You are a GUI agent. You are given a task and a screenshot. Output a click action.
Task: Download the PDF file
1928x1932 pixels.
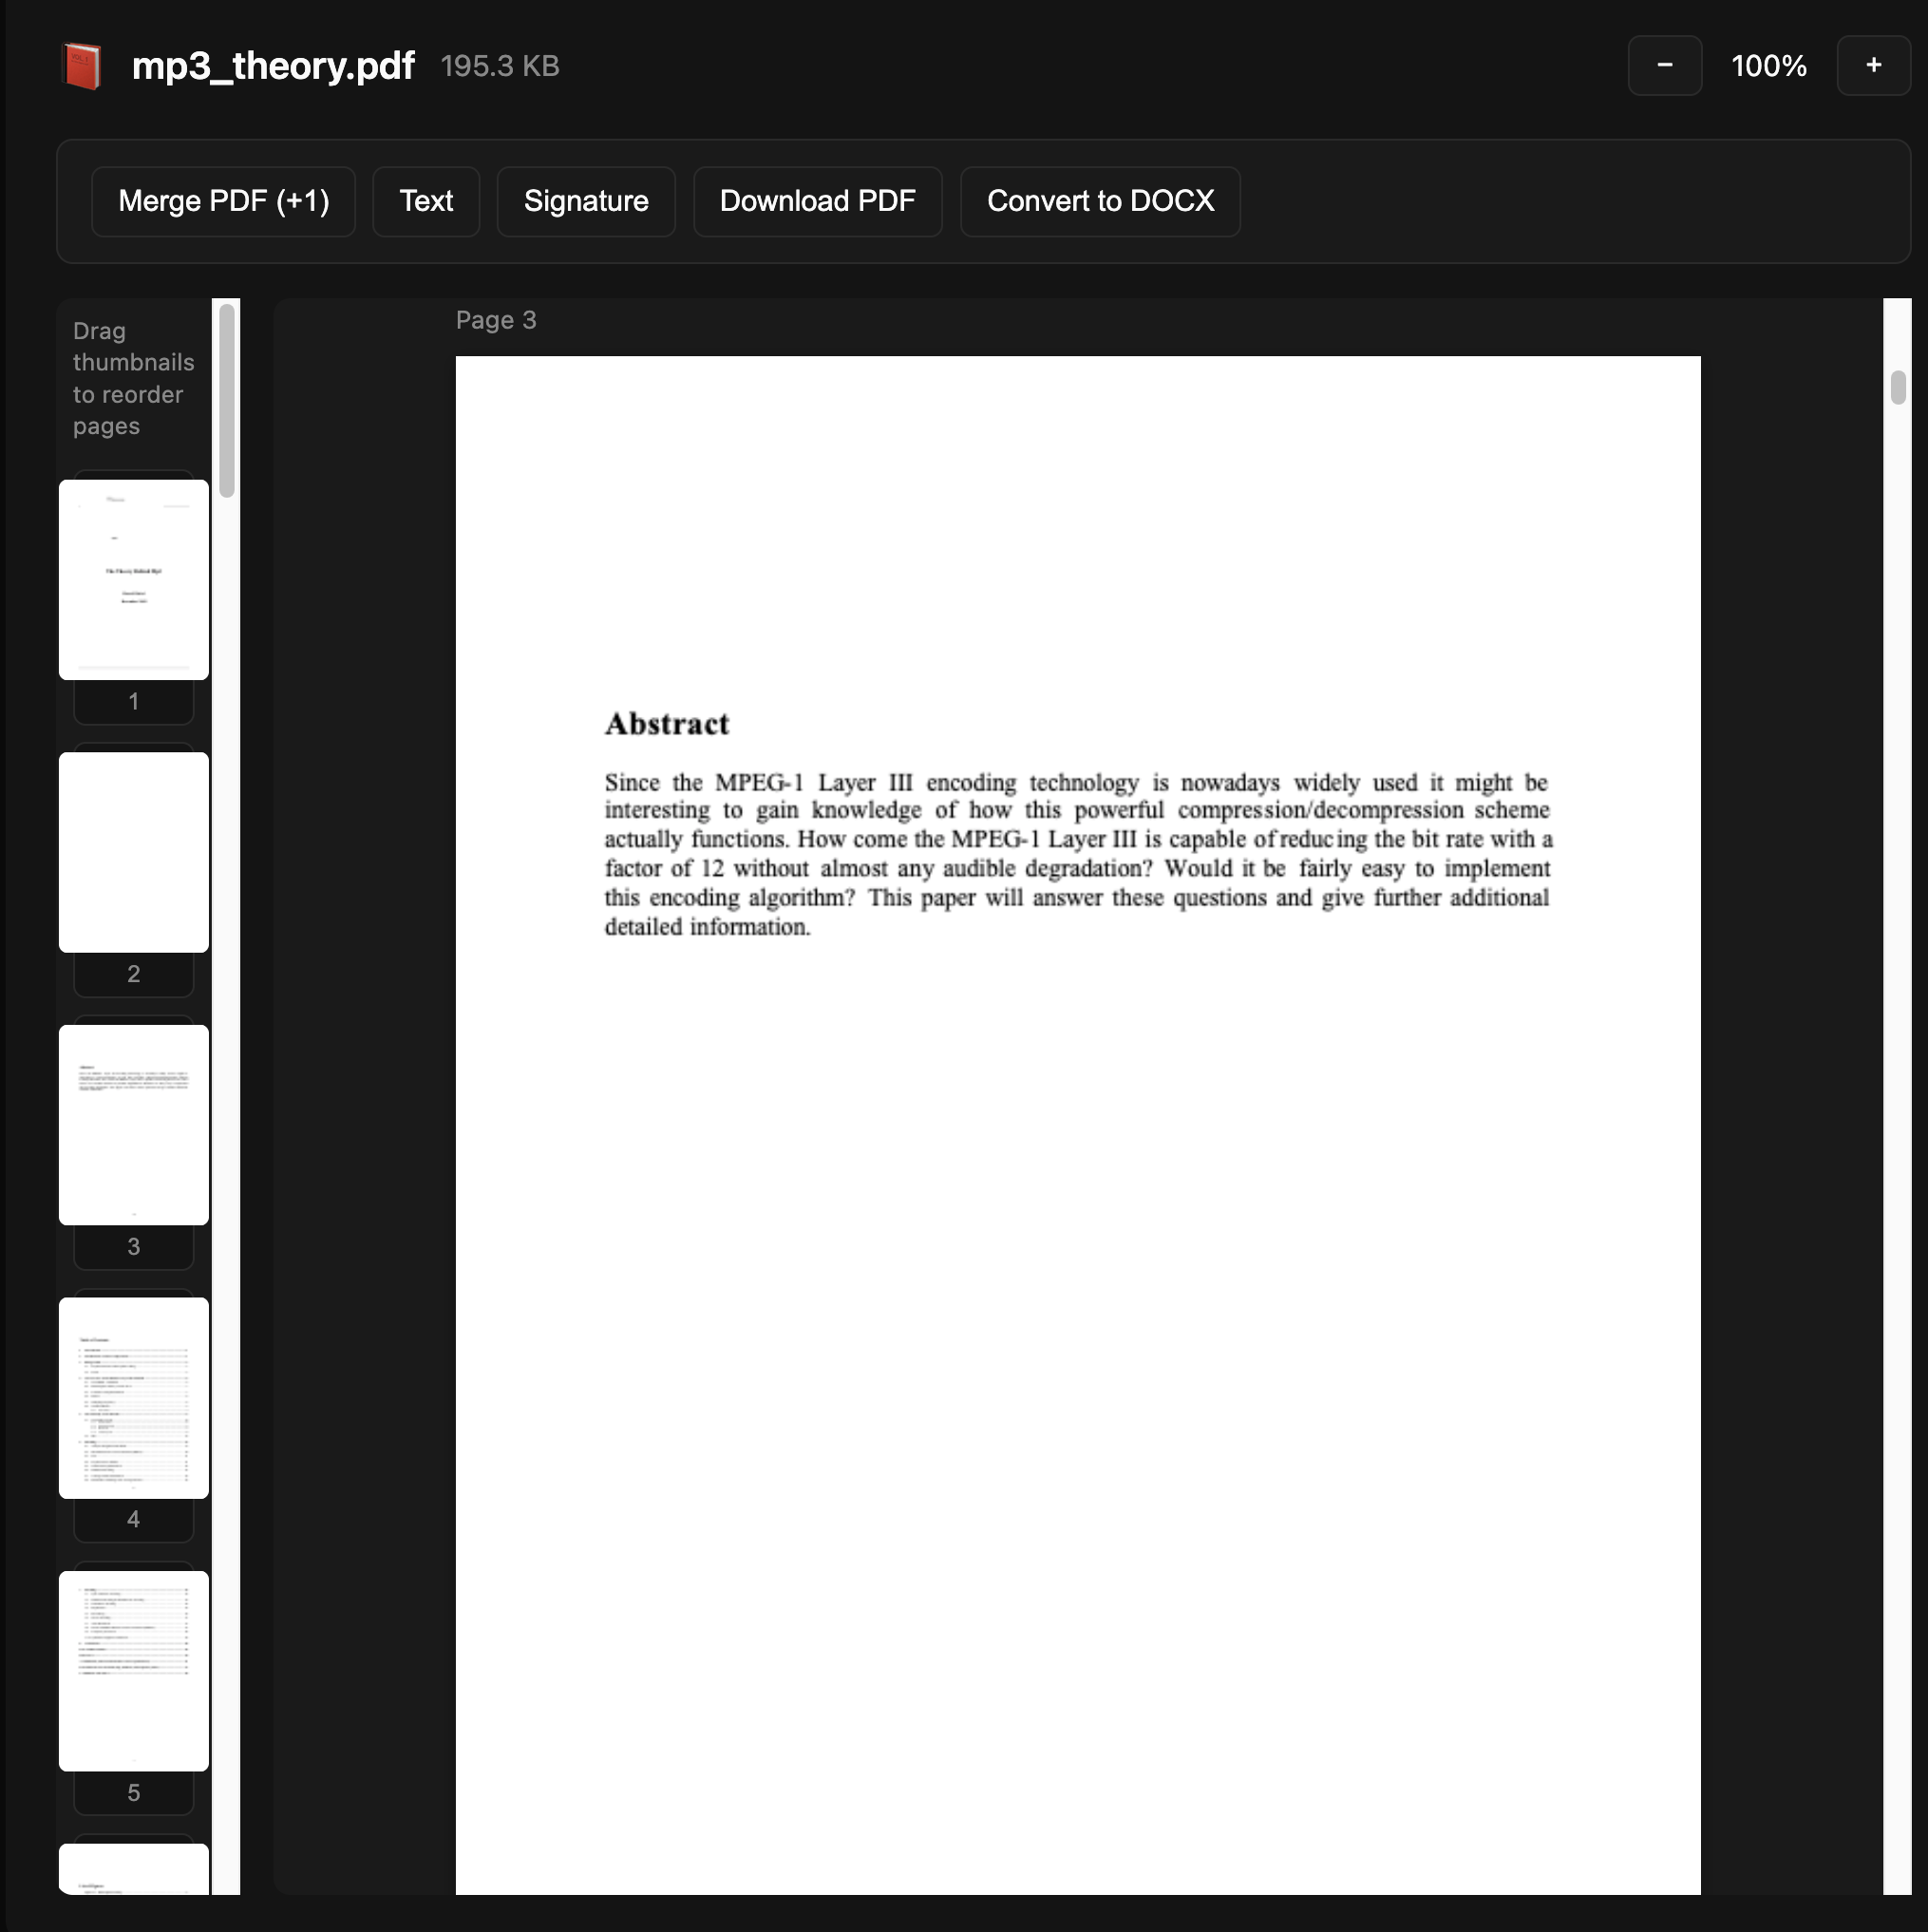(817, 201)
